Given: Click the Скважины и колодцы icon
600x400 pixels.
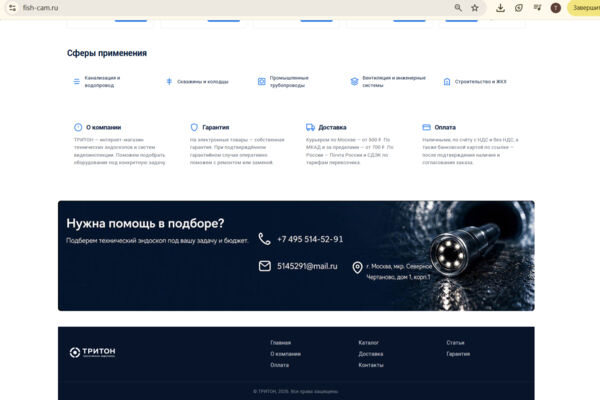Looking at the screenshot, I should tap(169, 82).
